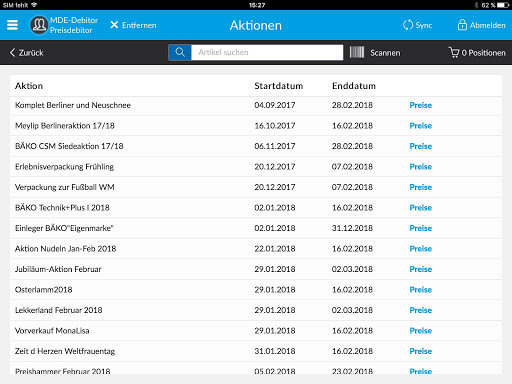Select BÄKO CSM Siedeaktion 17/18 entry
The width and height of the screenshot is (512, 384).
(x=69, y=146)
